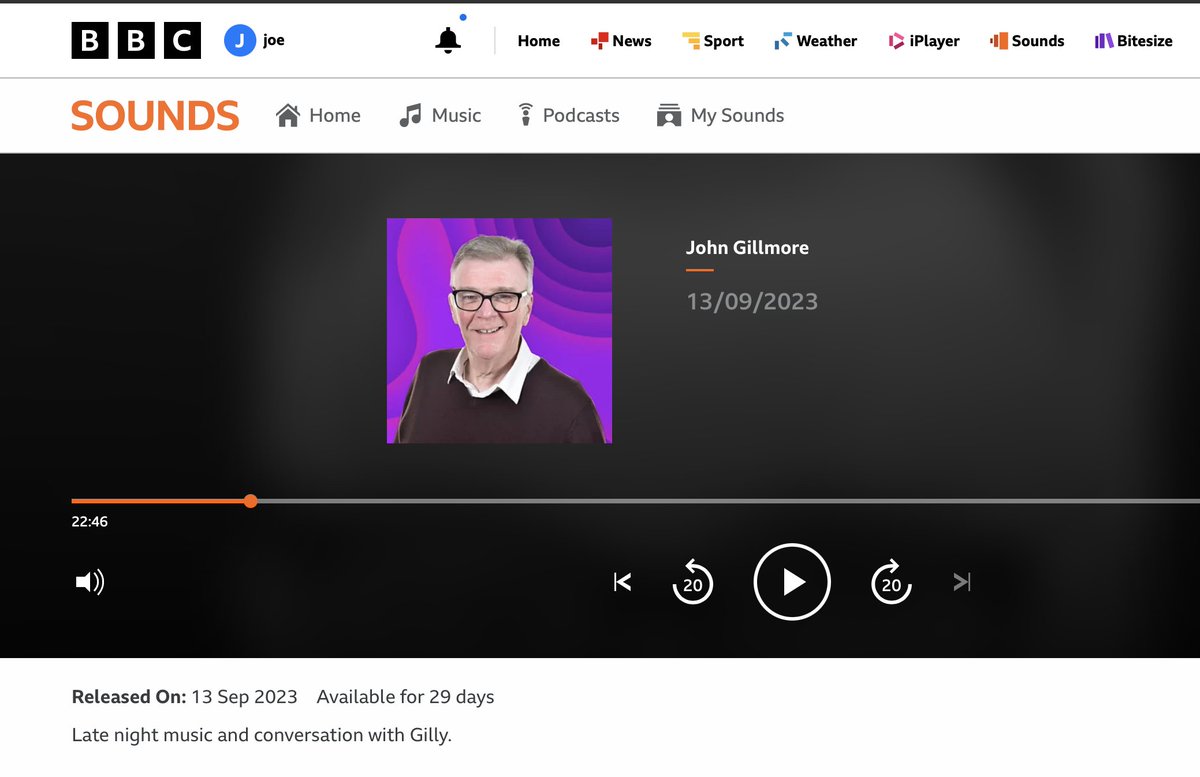Click the 13/09/2023 episode date
Image resolution: width=1200 pixels, height=777 pixels.
coord(752,301)
